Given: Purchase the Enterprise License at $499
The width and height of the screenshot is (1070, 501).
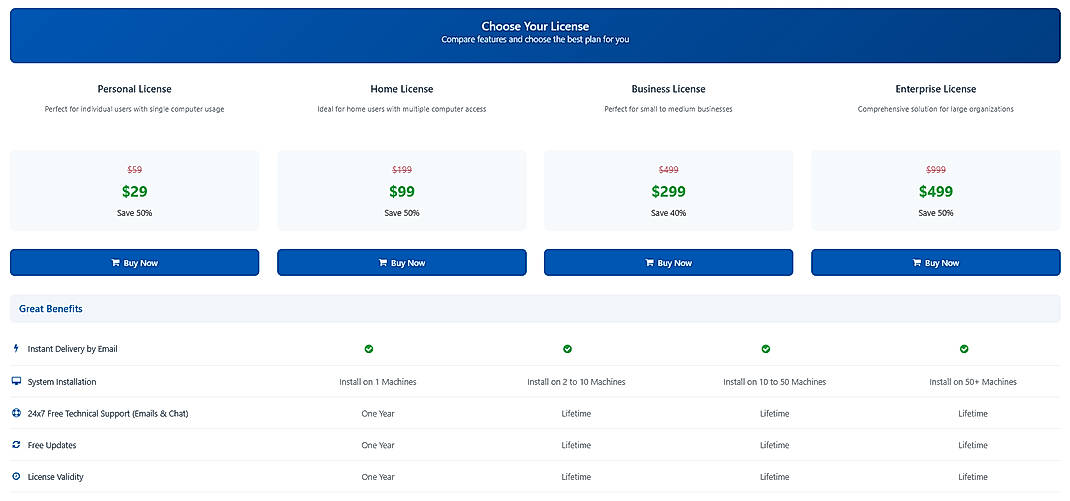Looking at the screenshot, I should pyautogui.click(x=936, y=263).
